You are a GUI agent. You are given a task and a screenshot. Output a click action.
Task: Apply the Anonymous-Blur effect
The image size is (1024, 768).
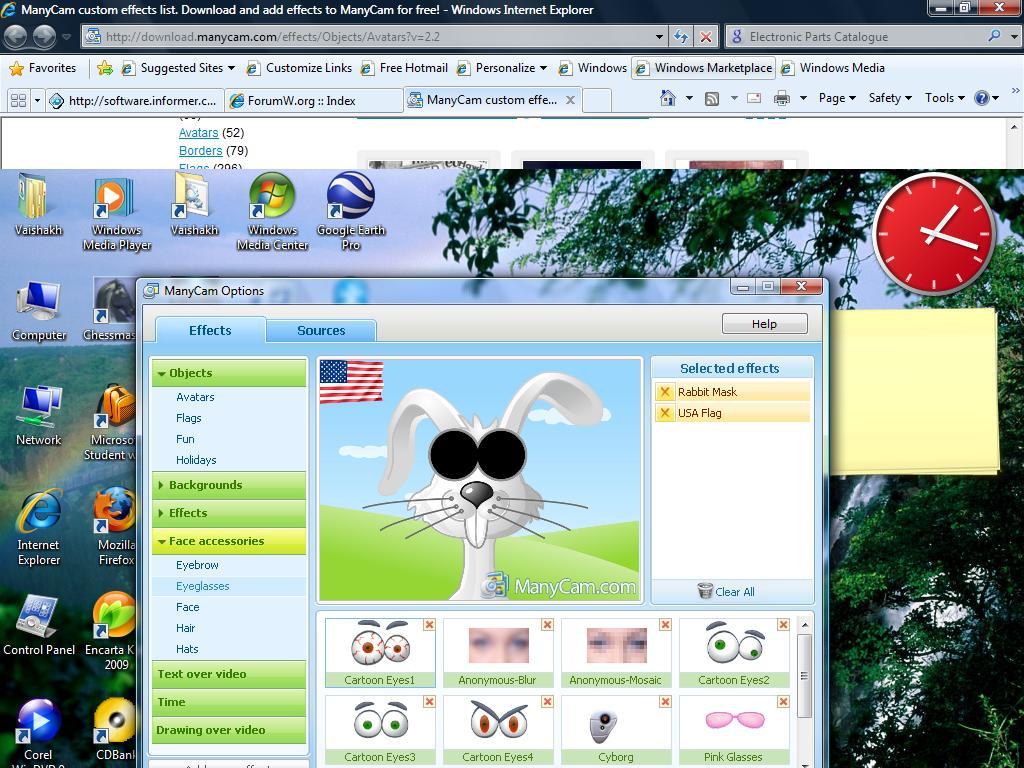coord(498,646)
